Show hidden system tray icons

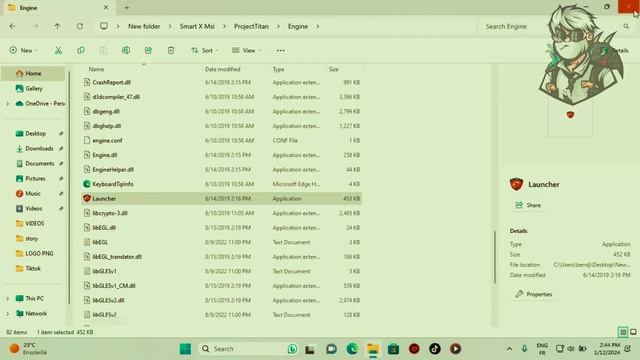click(509, 349)
